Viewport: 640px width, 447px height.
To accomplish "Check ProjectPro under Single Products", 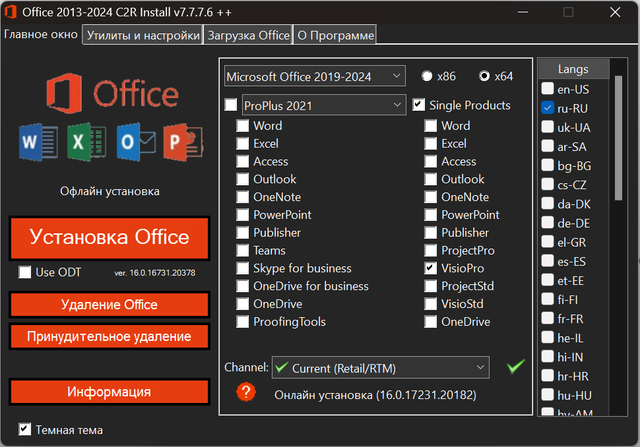I will 430,250.
